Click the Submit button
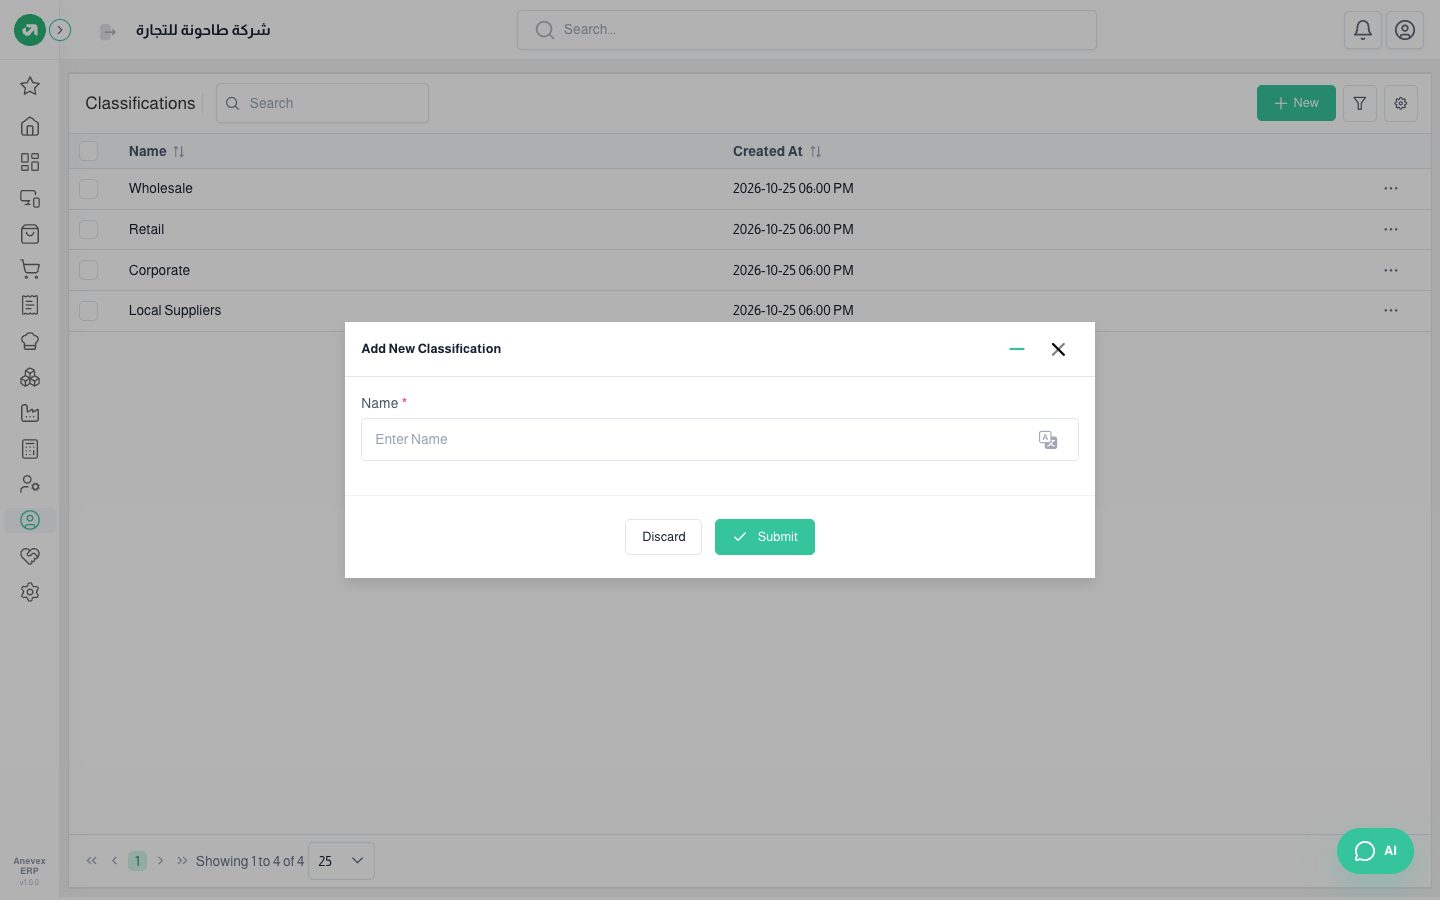This screenshot has width=1440, height=900. pos(765,537)
